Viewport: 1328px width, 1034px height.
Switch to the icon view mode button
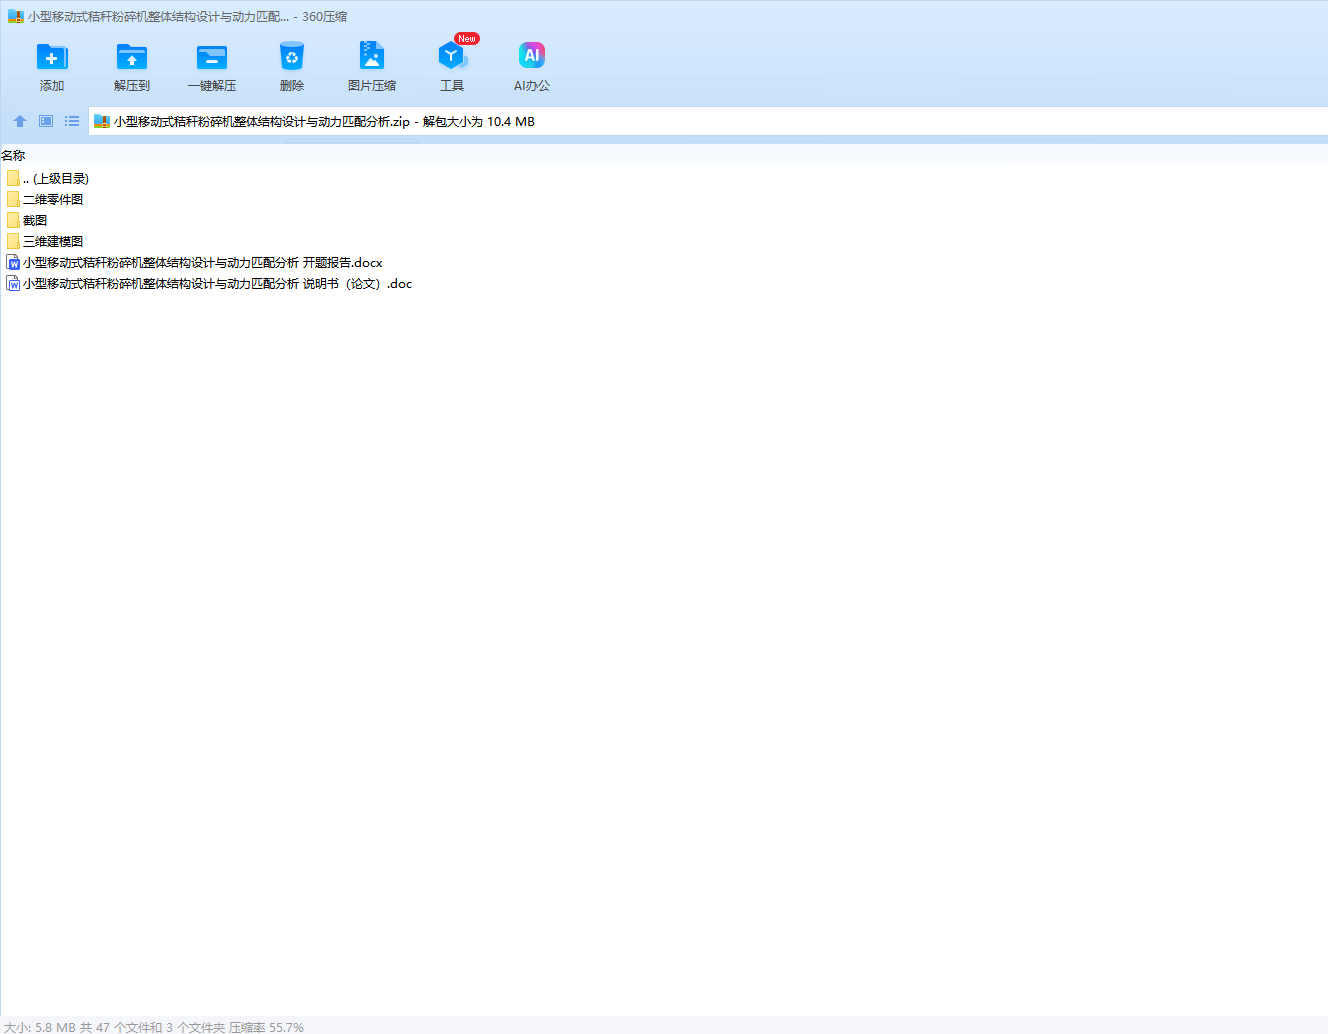click(46, 121)
